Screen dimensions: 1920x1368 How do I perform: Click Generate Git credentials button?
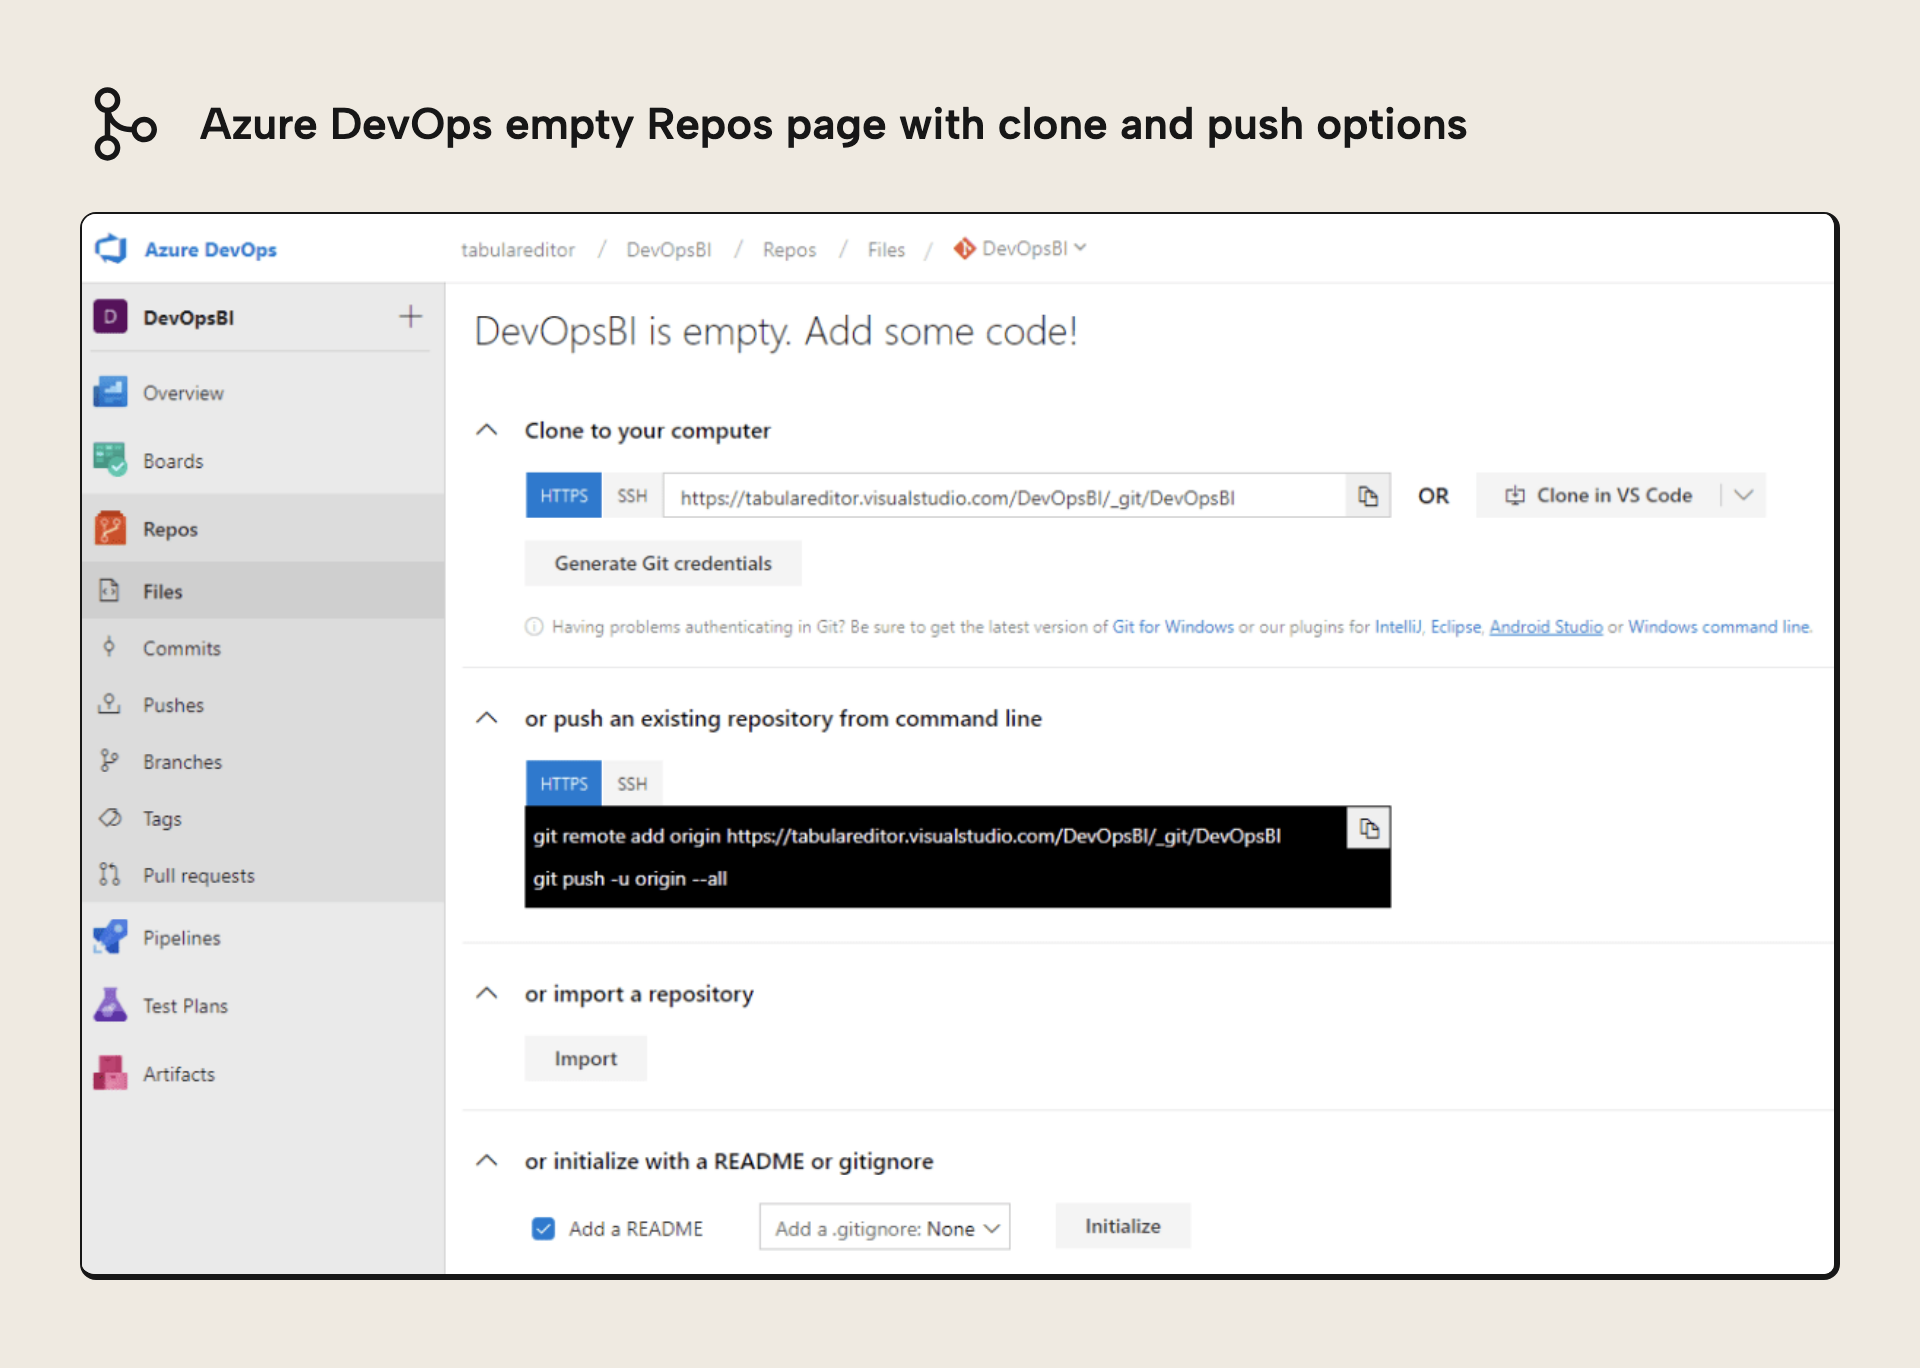tap(663, 564)
